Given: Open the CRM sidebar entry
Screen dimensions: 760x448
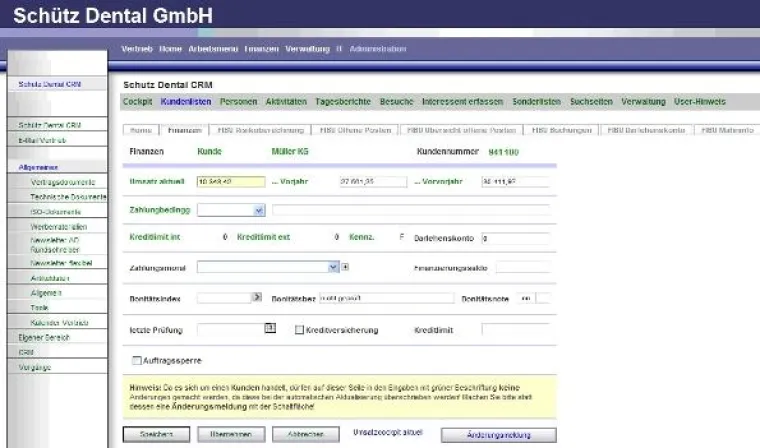Looking at the screenshot, I should pos(26,352).
